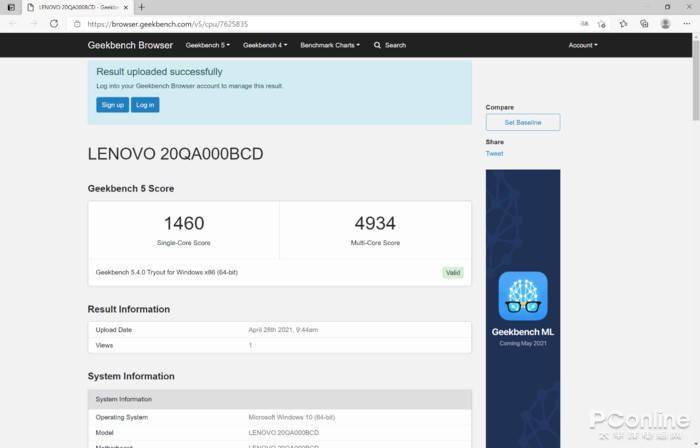Click Operating System row label
Image resolution: width=700 pixels, height=448 pixels.
(x=121, y=417)
